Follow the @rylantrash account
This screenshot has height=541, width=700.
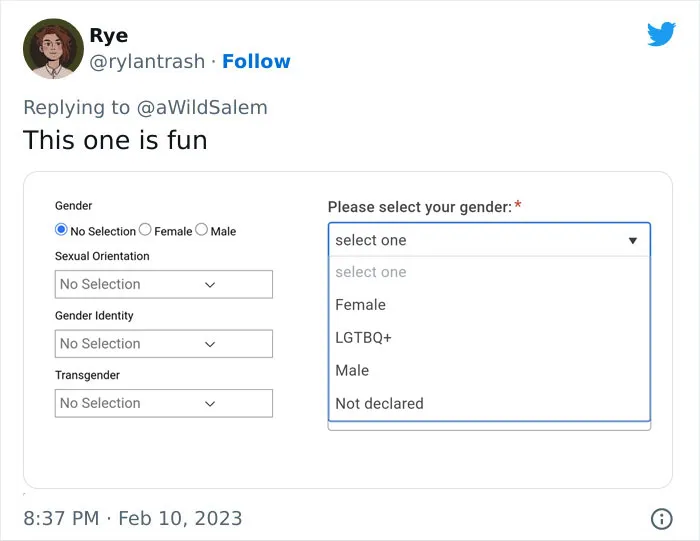tap(256, 61)
